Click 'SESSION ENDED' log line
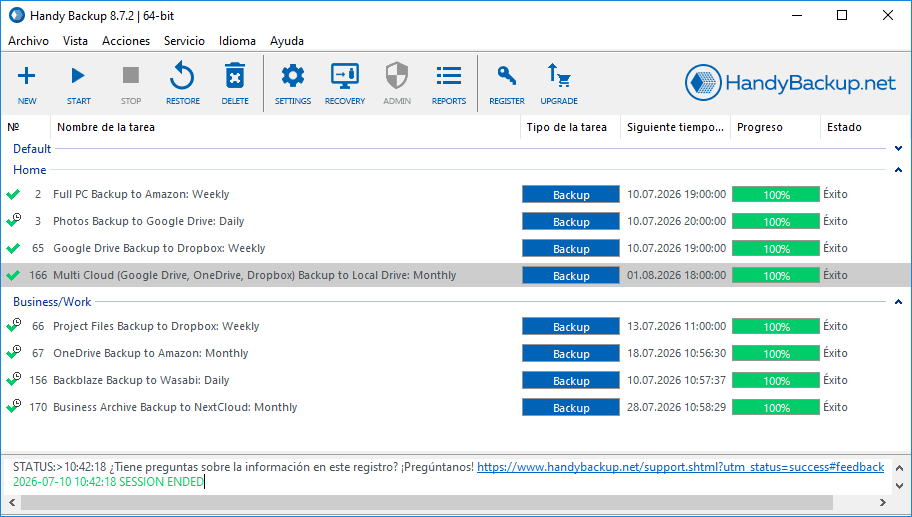 [x=108, y=482]
